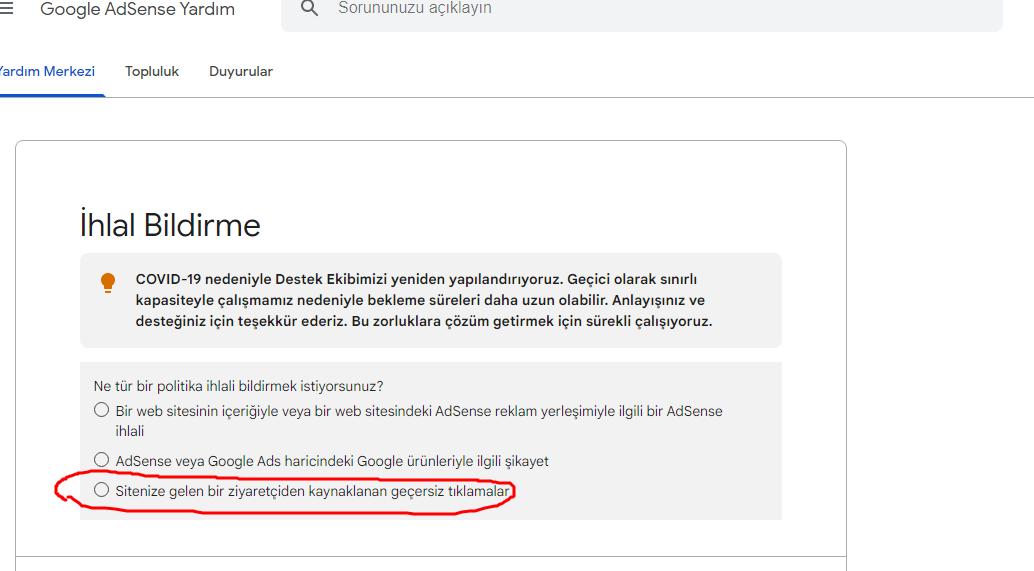The width and height of the screenshot is (1034, 571).
Task: Open the Google AdSense Yardım home title
Action: [x=137, y=9]
